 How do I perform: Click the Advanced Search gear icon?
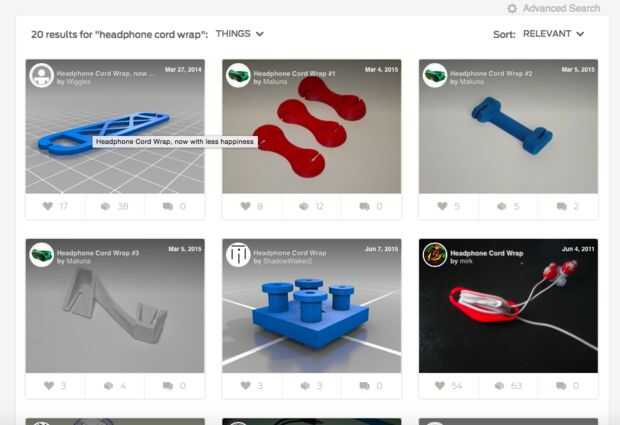point(512,8)
